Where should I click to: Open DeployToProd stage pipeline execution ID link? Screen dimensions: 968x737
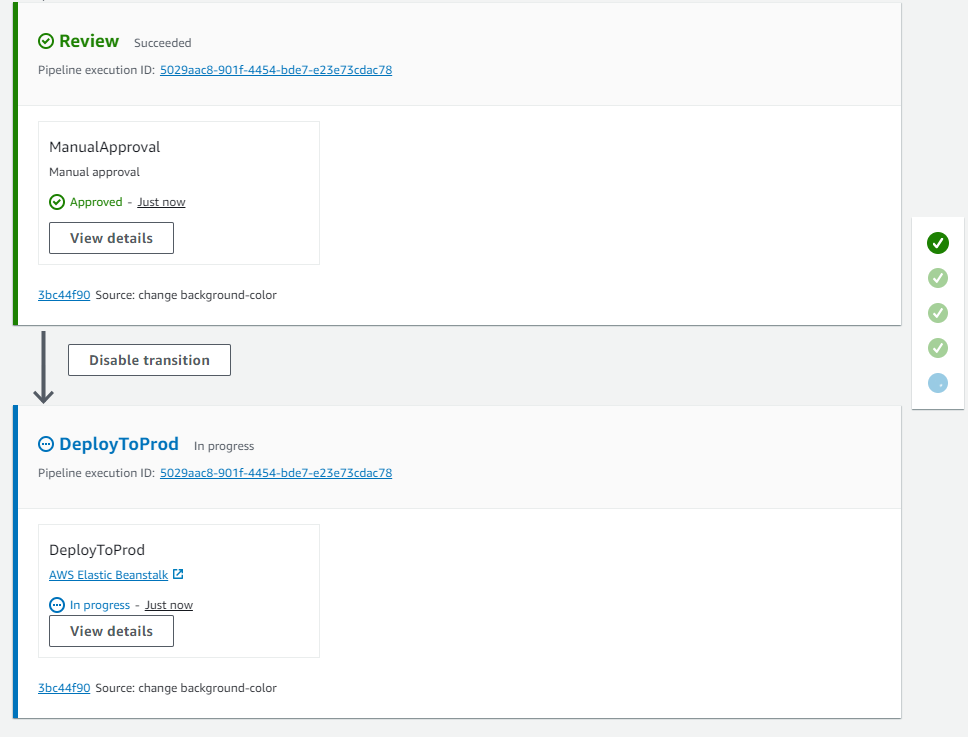pyautogui.click(x=275, y=473)
